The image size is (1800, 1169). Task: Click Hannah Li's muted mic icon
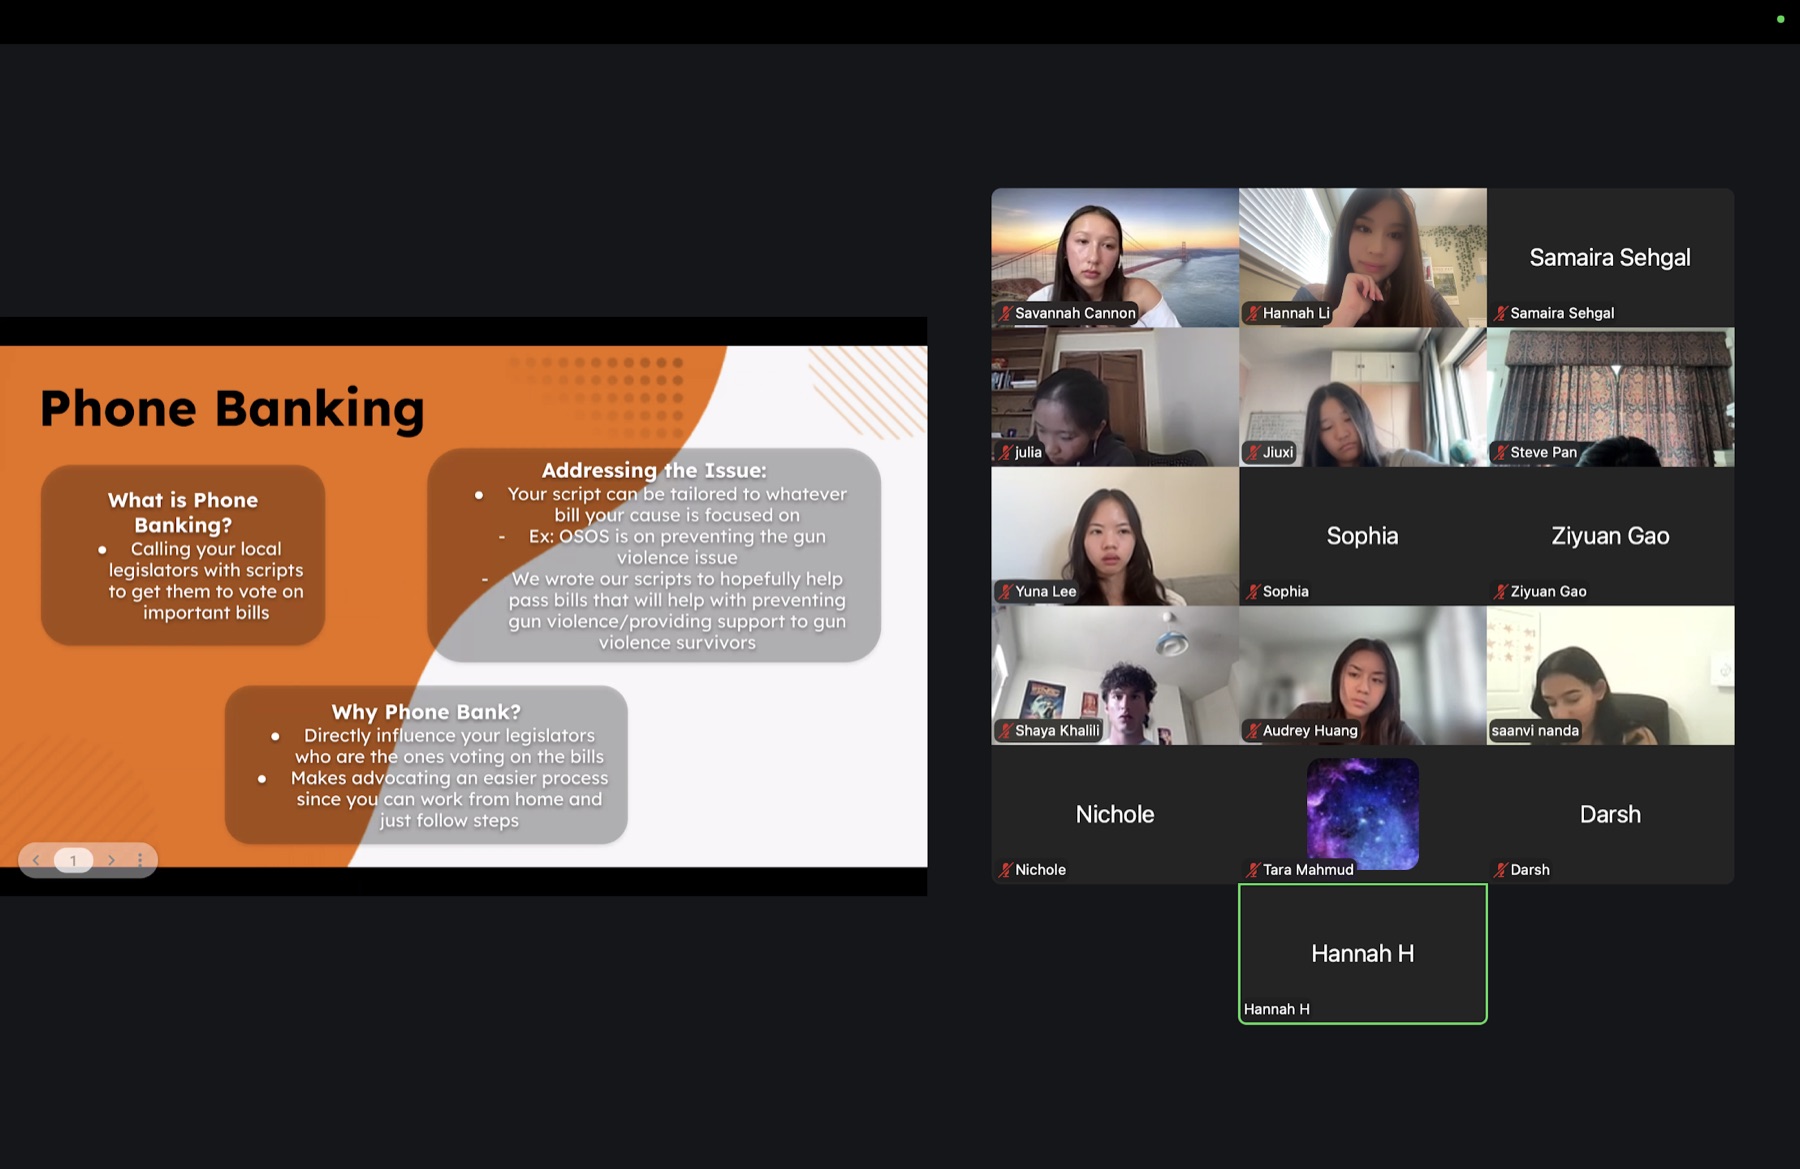[x=1252, y=313]
